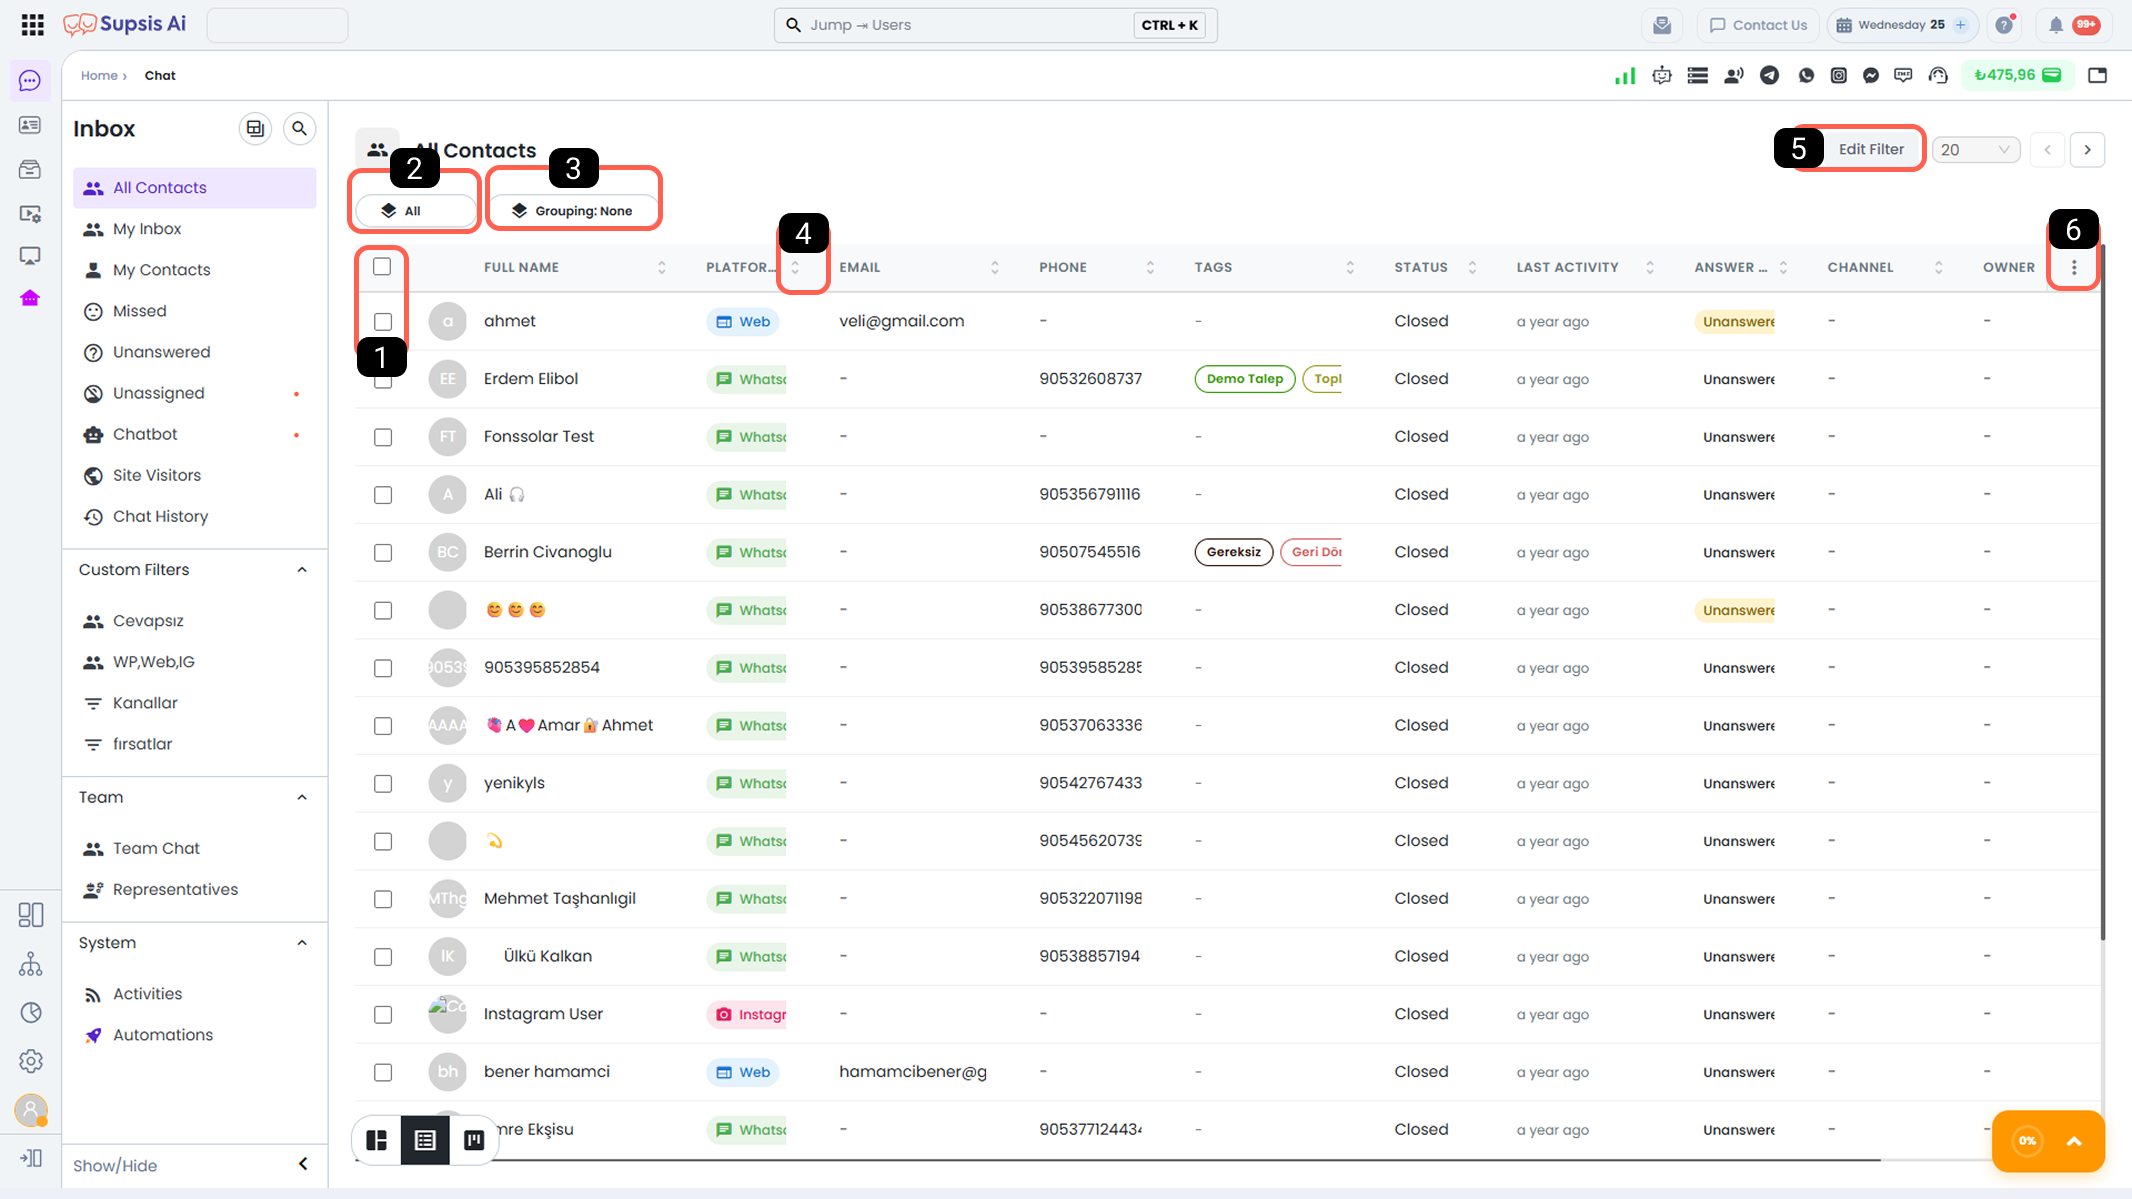Screen dimensions: 2132x1199
Task: Click the WhatsApp channel icon in header
Action: tap(1805, 75)
